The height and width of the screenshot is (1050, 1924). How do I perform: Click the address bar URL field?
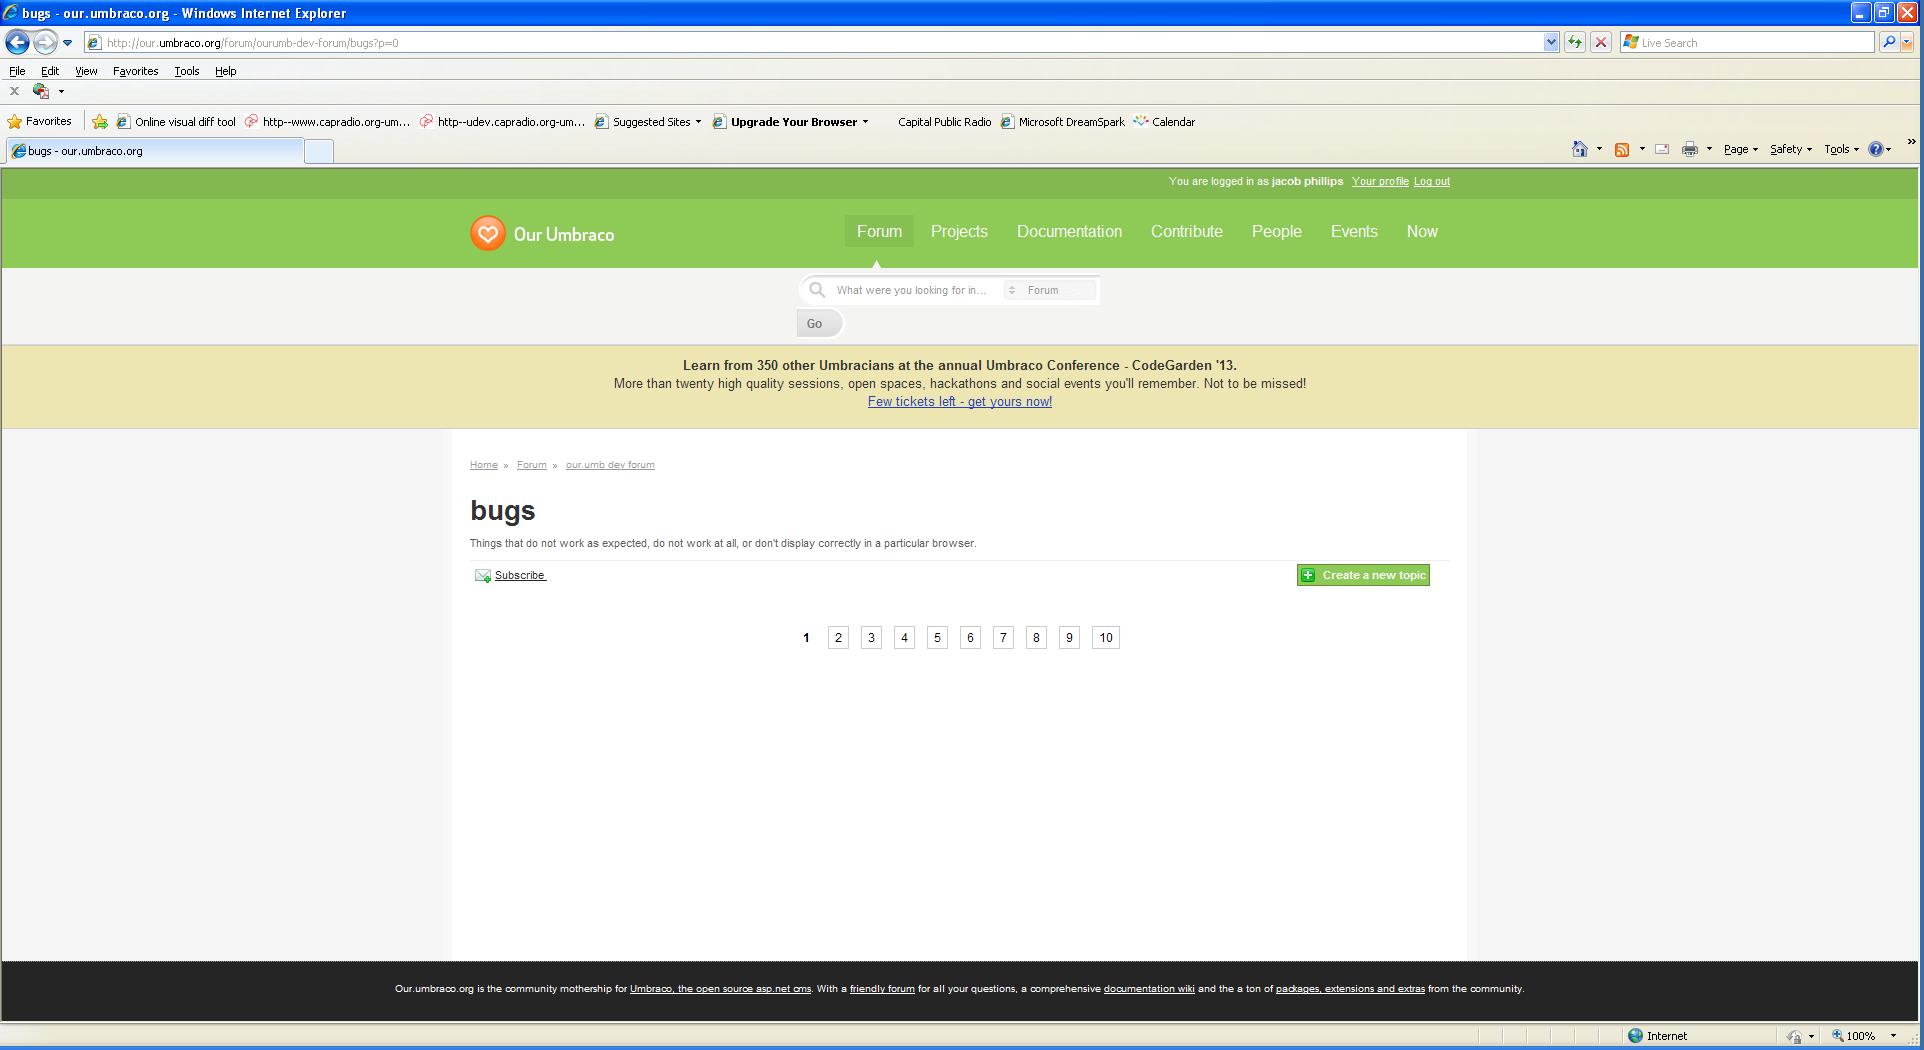[813, 42]
